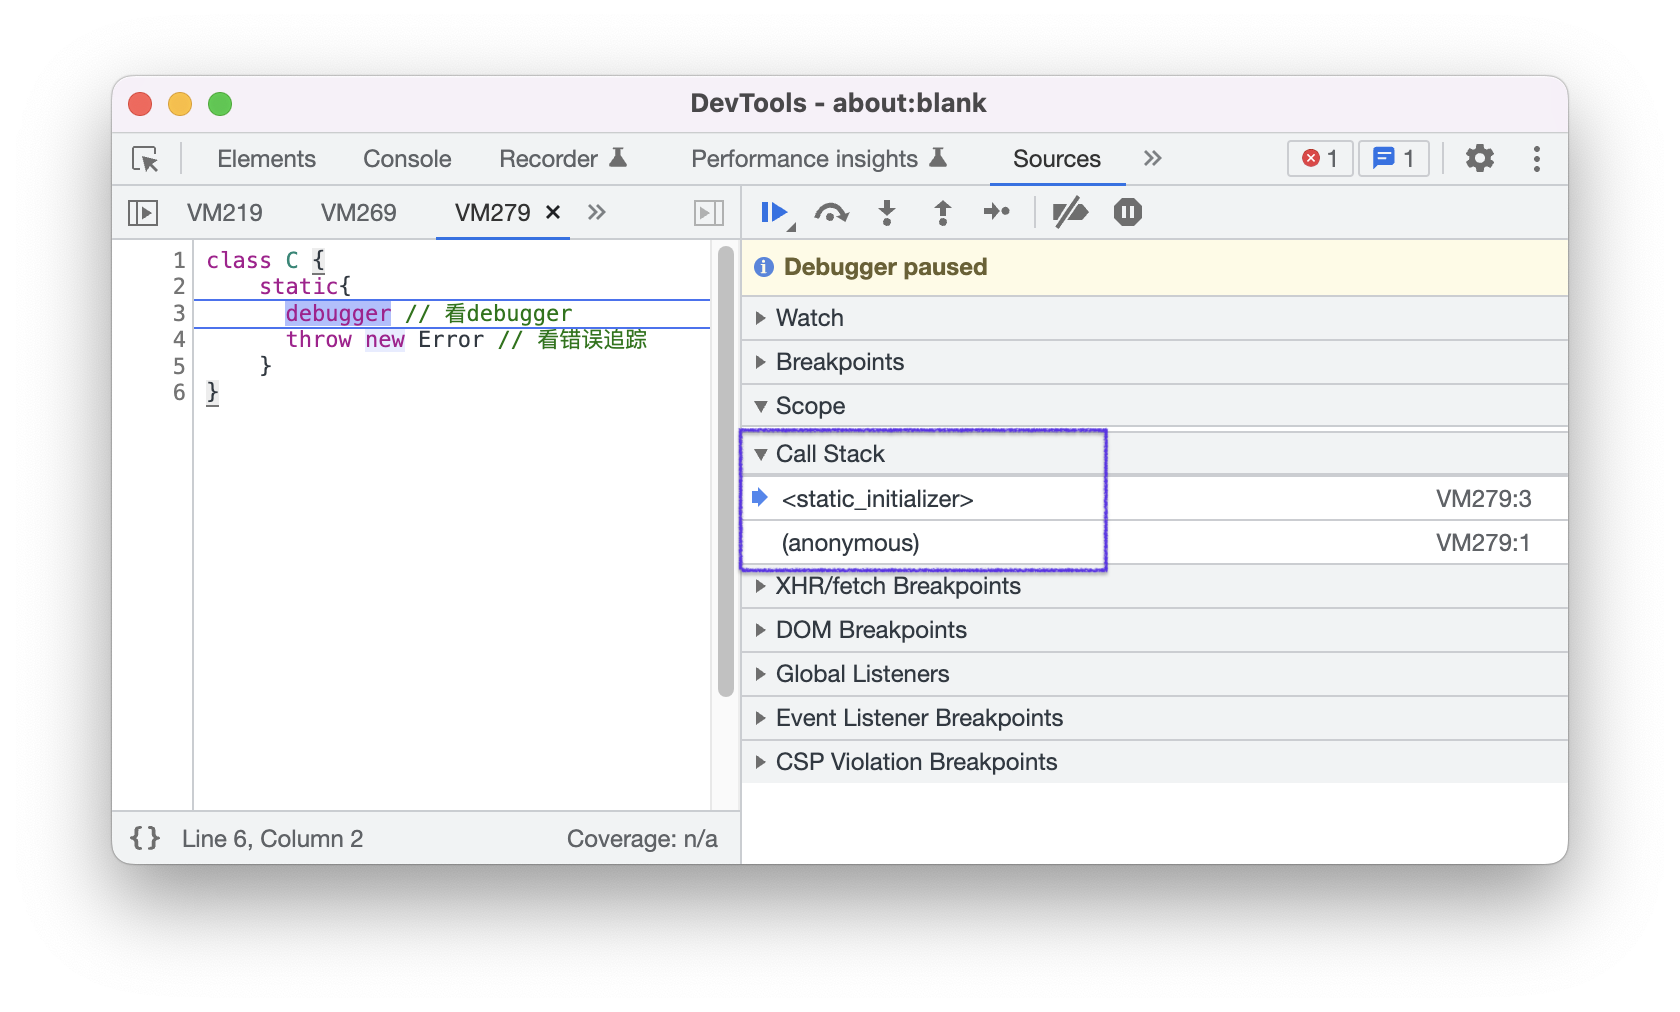Resume script execution
This screenshot has height=1012, width=1680.
776,212
